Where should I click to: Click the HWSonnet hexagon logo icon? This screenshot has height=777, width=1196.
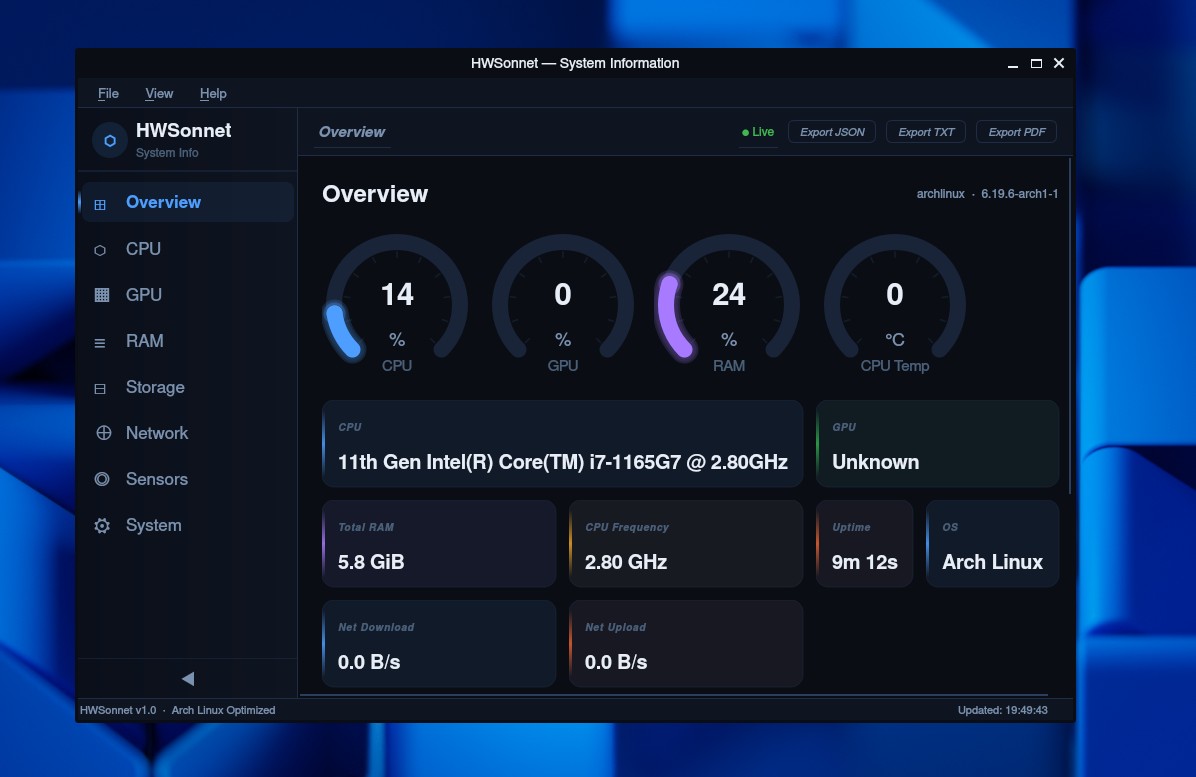tap(110, 140)
